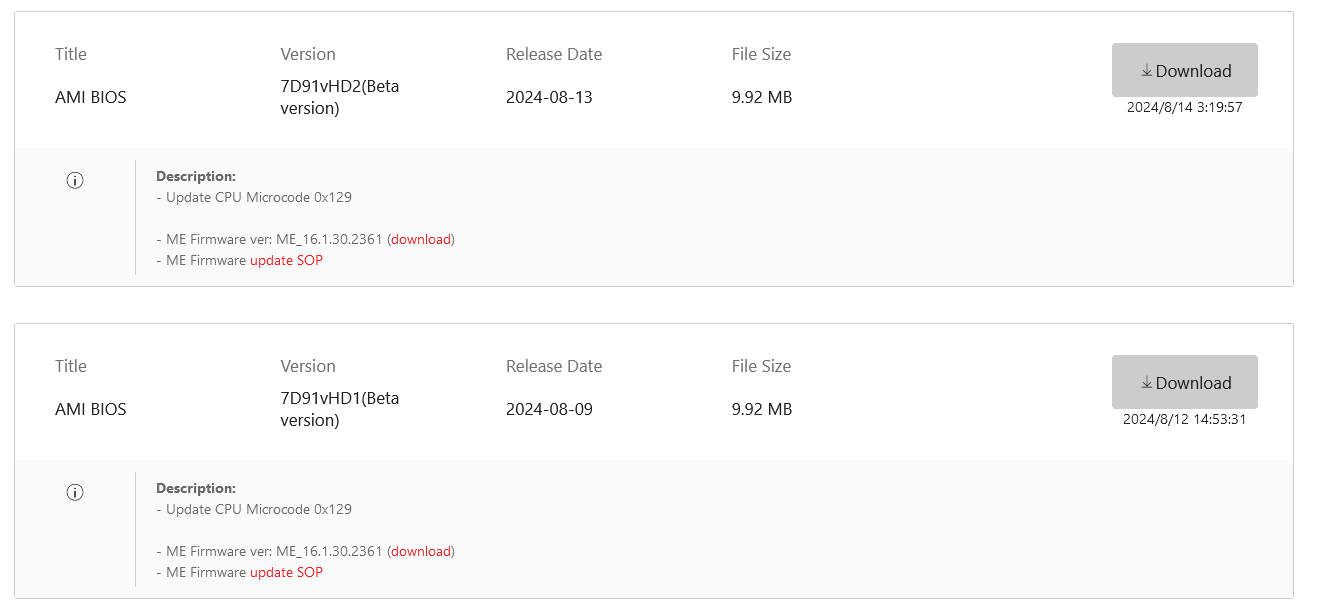Click the Description heading under 7D91vHD2

coord(196,176)
